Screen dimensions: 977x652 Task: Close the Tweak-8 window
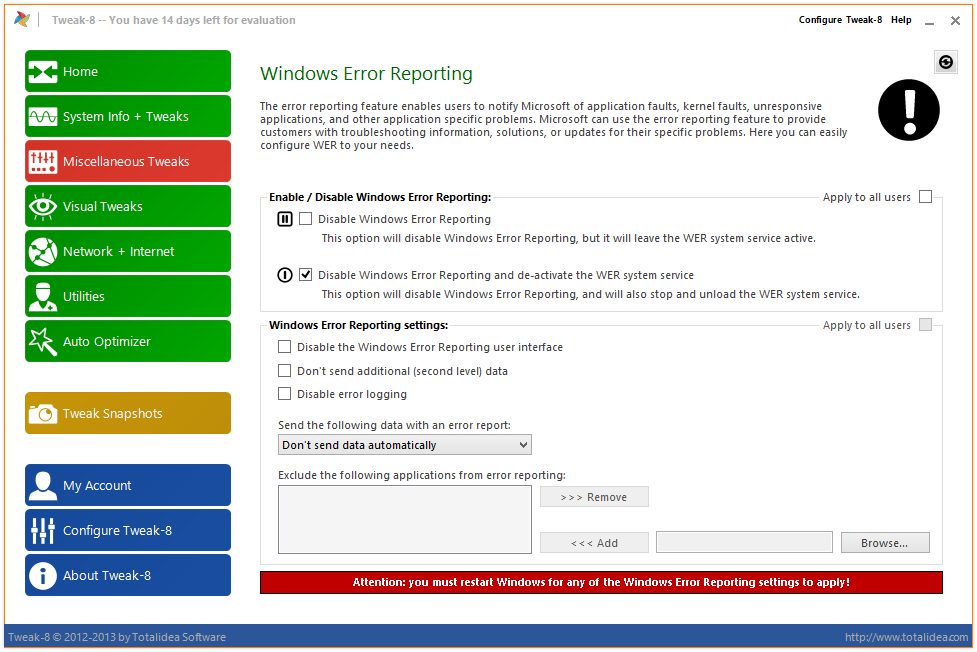pyautogui.click(x=955, y=21)
